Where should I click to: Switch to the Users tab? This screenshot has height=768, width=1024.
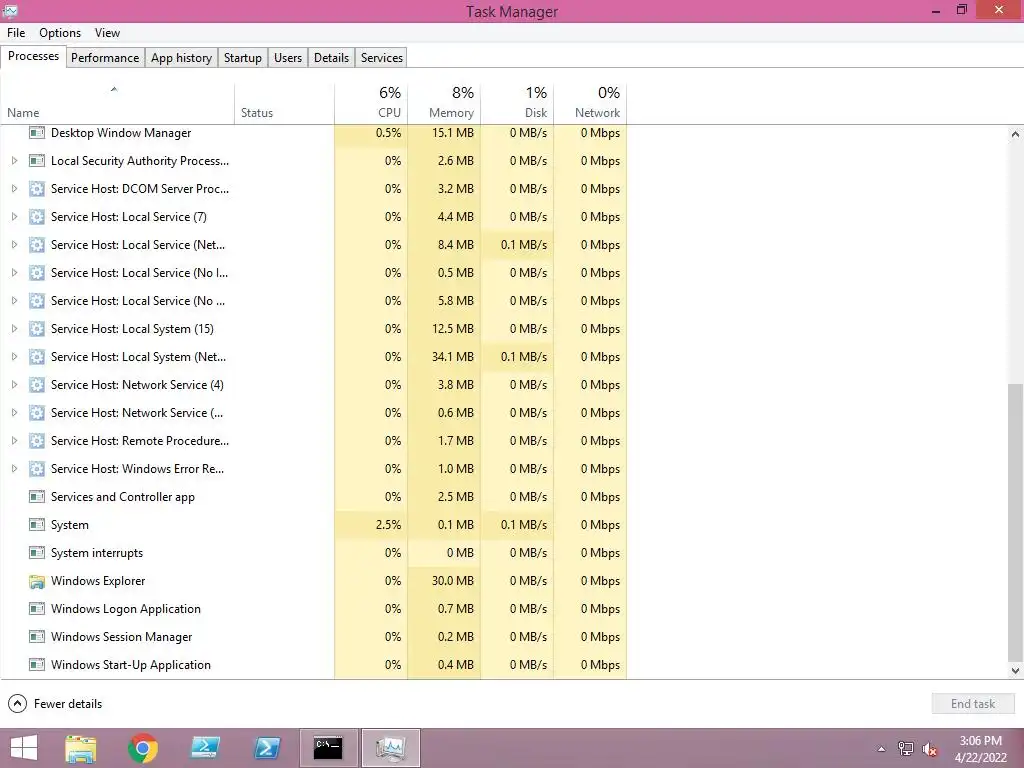coord(288,57)
